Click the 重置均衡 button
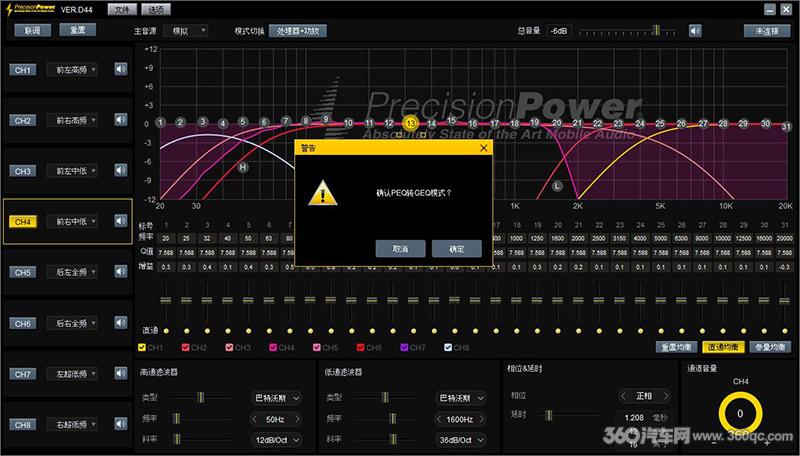 [677, 347]
